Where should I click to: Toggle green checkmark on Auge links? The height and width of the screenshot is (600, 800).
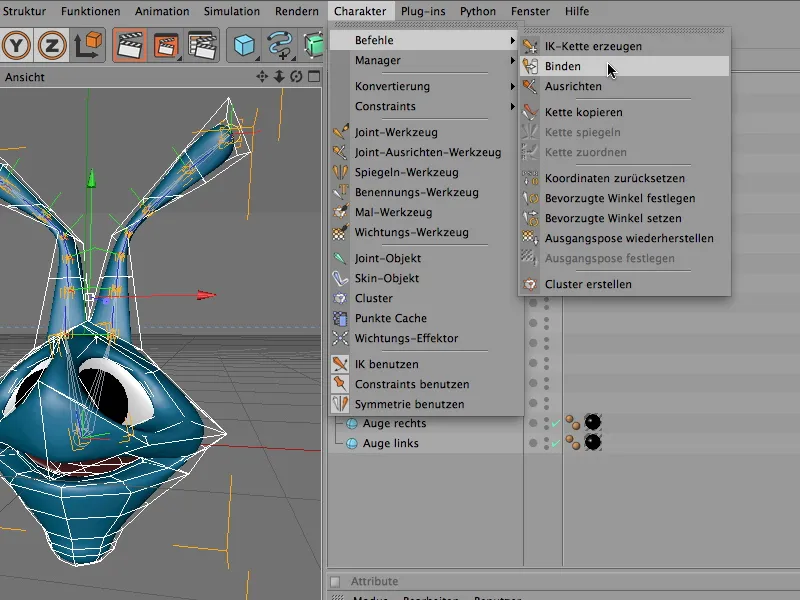pyautogui.click(x=556, y=443)
